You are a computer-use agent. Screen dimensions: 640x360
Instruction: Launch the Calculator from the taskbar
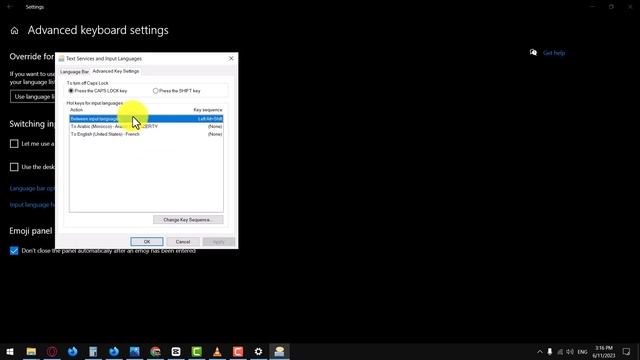coord(93,351)
